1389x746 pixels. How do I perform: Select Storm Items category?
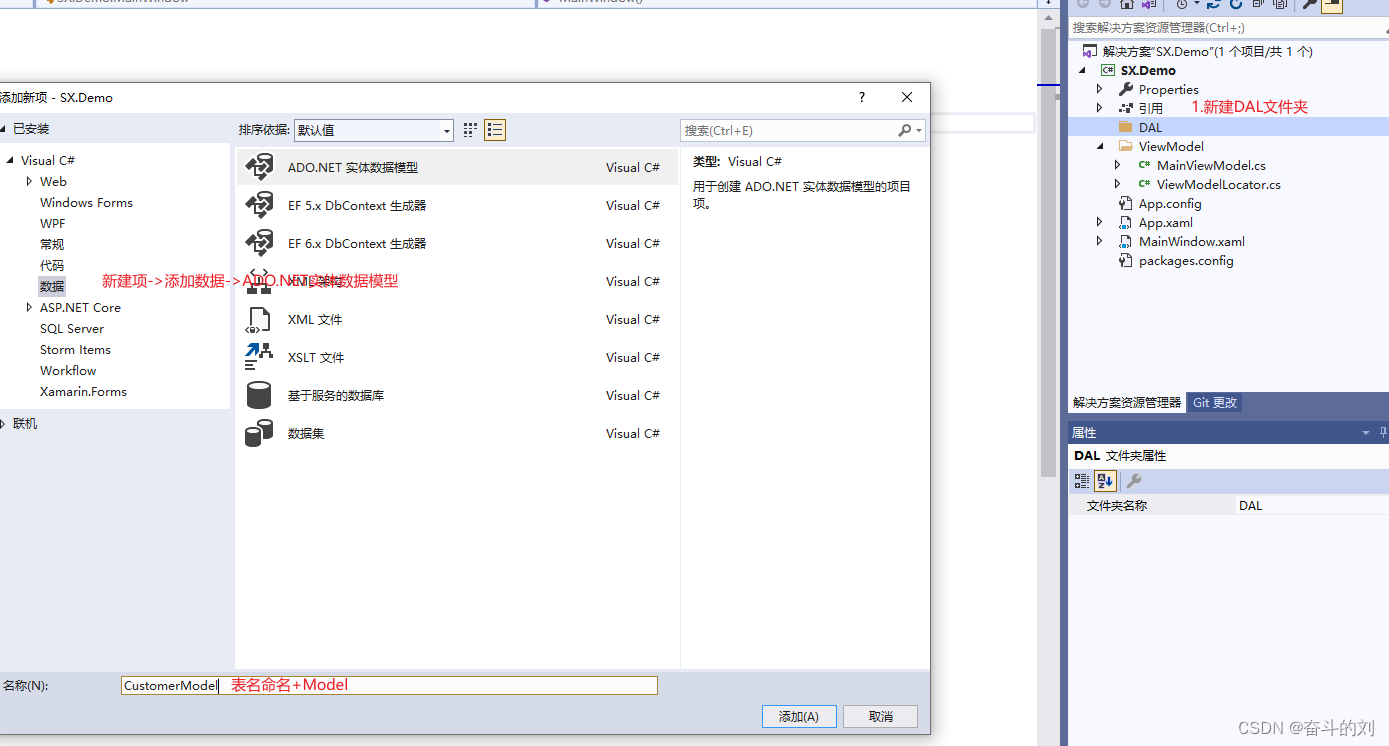pyautogui.click(x=75, y=349)
